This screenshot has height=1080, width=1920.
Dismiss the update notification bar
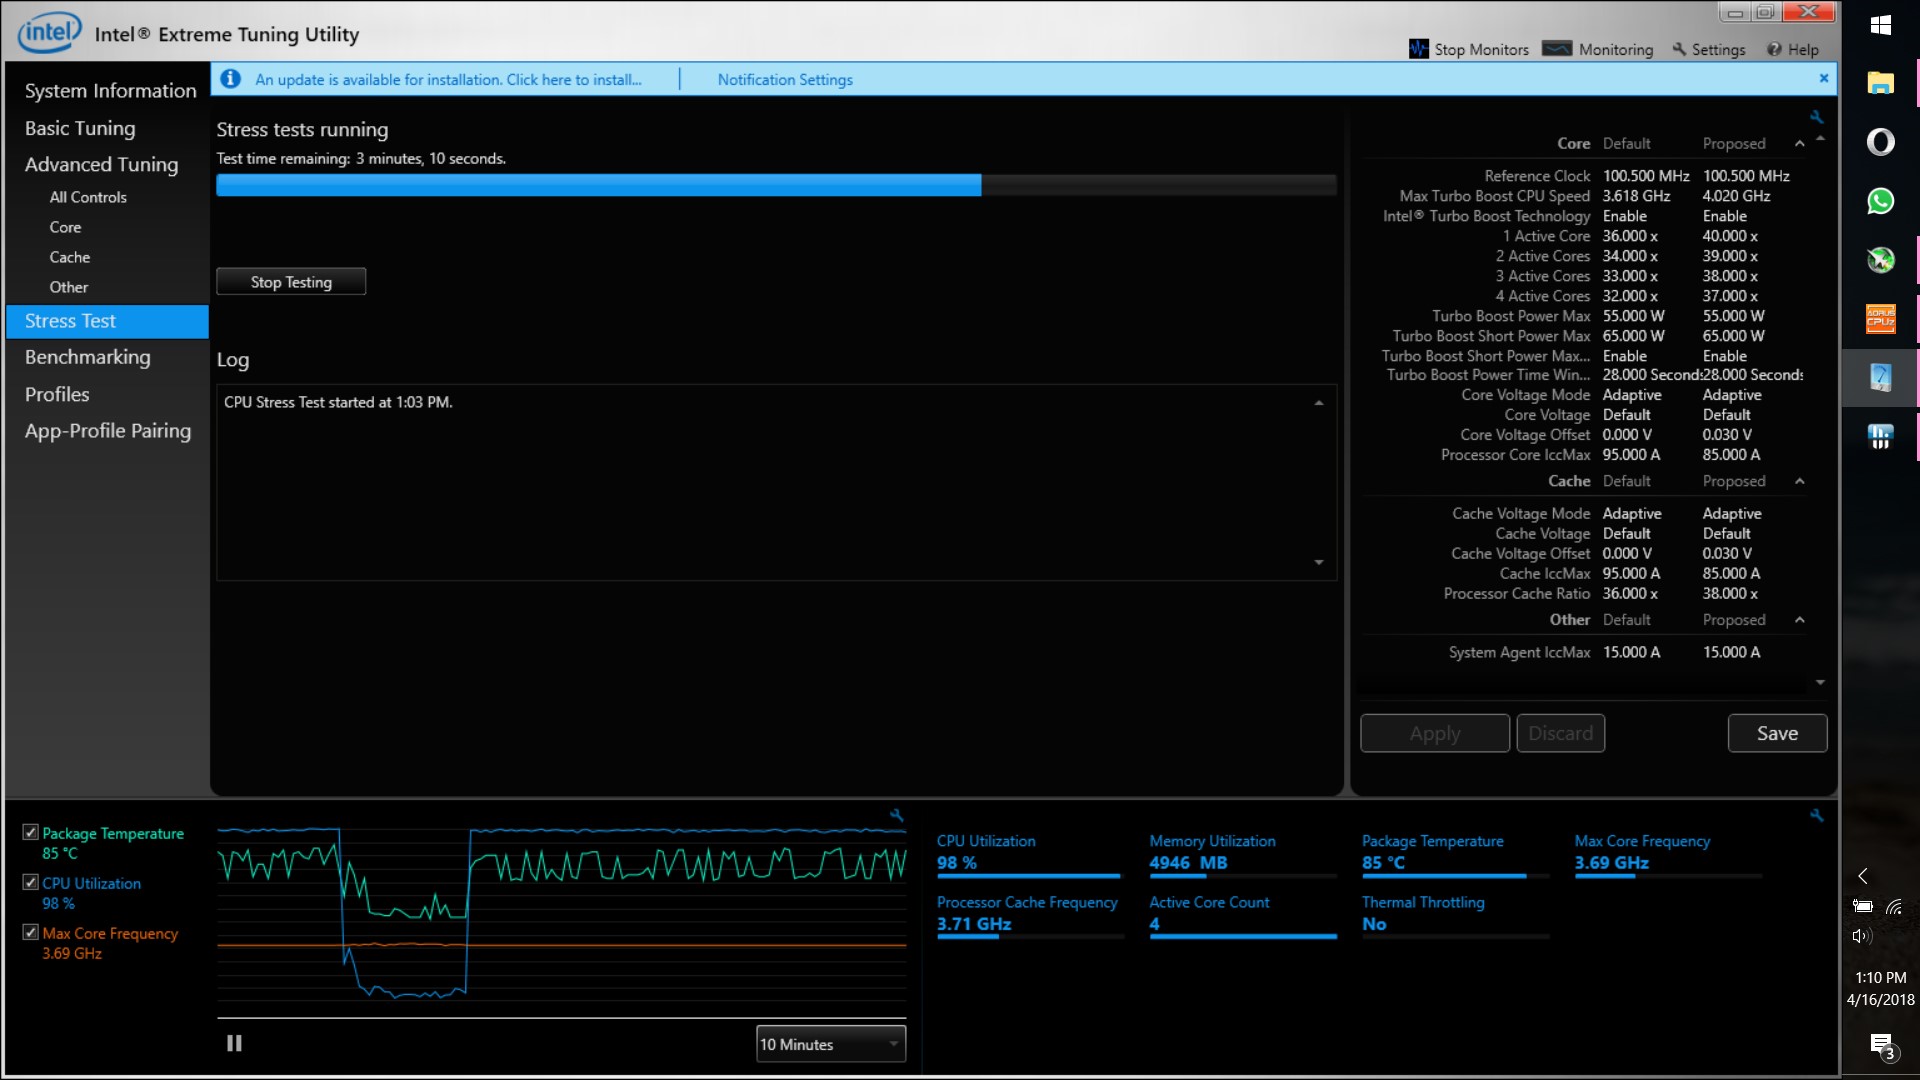1824,78
